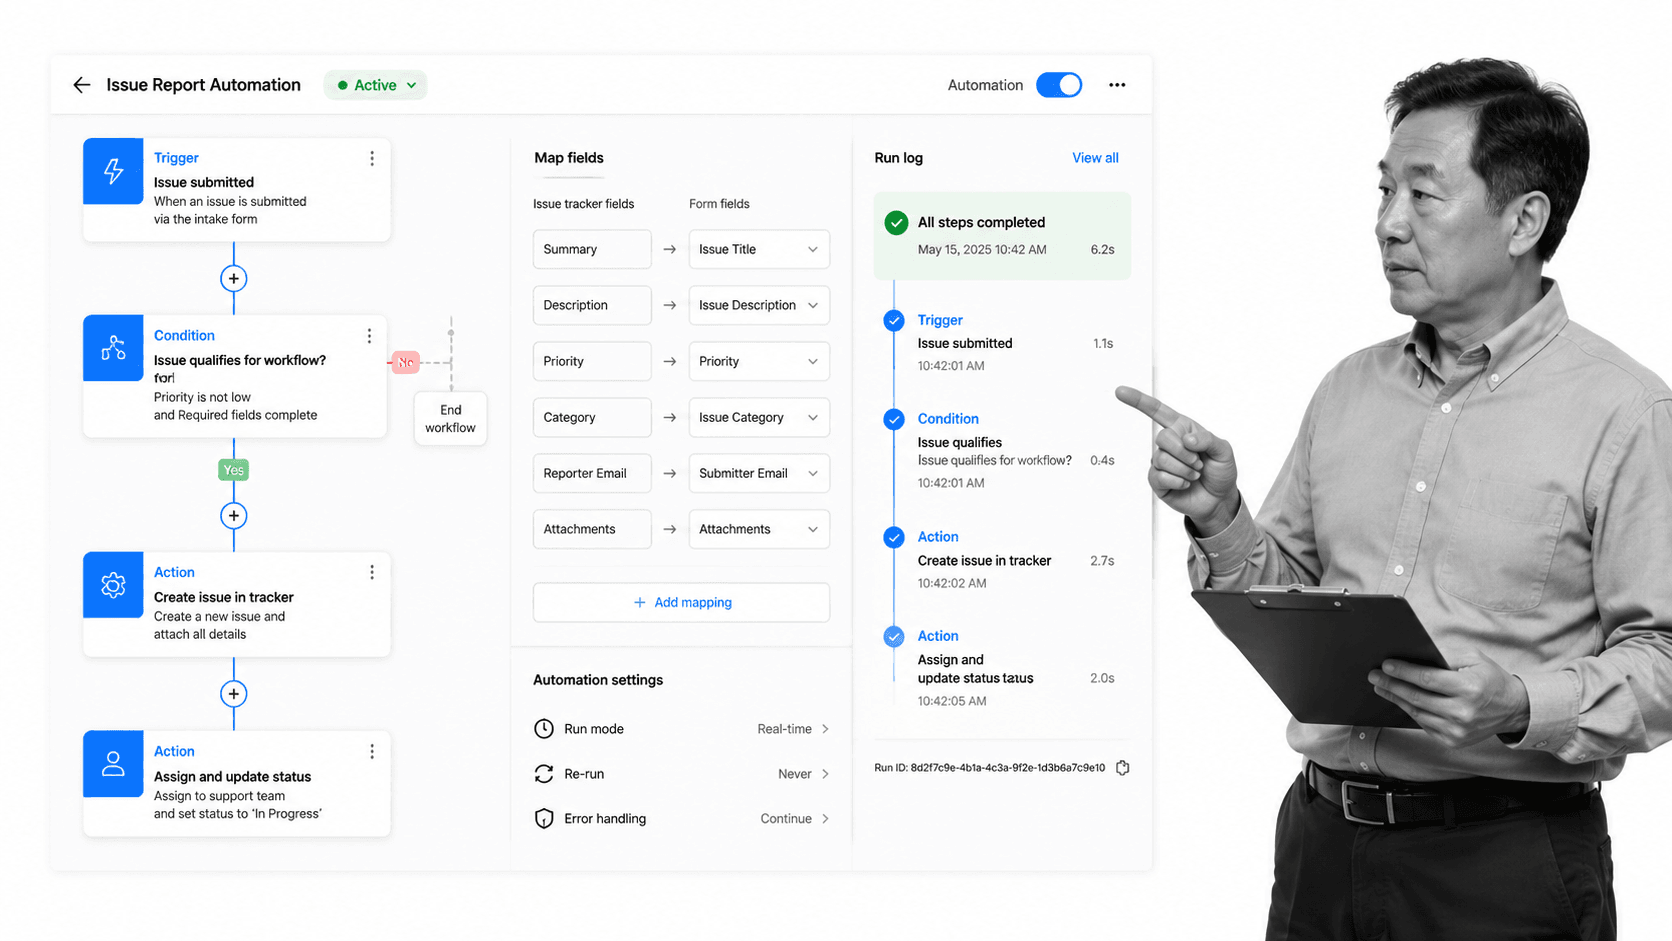Click the circular arrows Re-run icon
Screen dimensions: 1672x941
[x=544, y=774]
